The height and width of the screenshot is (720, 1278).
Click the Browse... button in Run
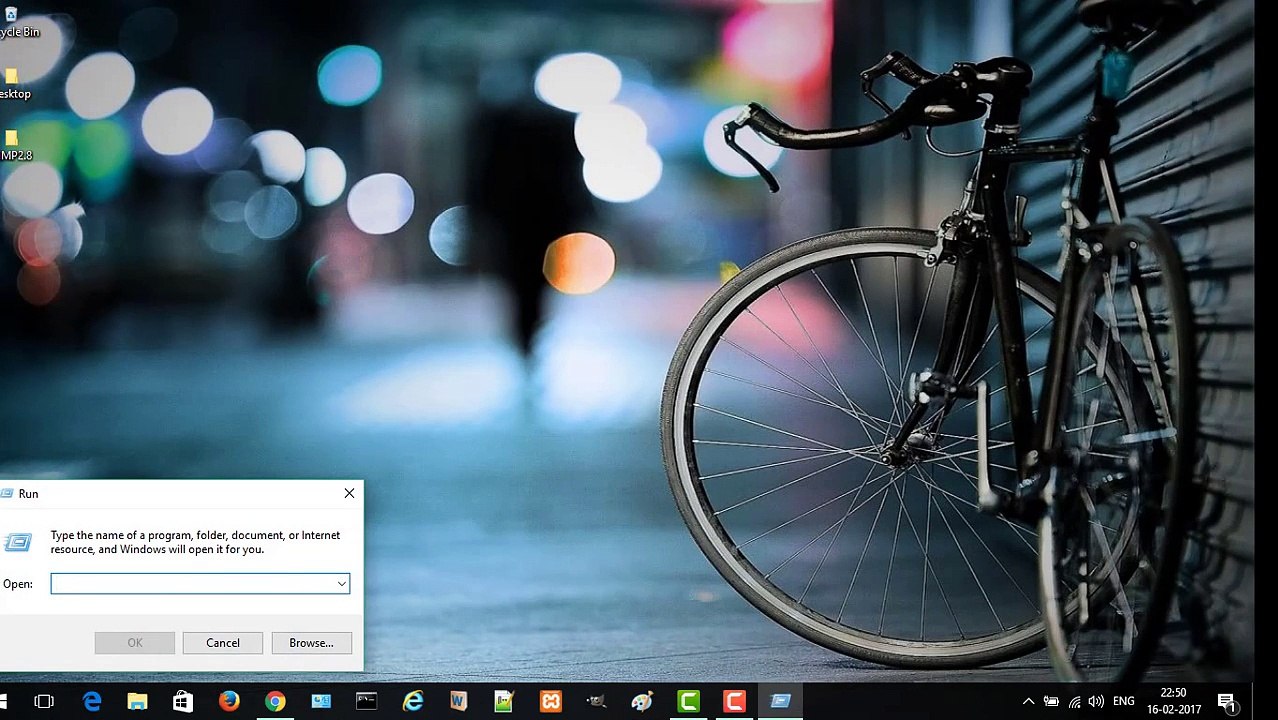click(x=311, y=643)
